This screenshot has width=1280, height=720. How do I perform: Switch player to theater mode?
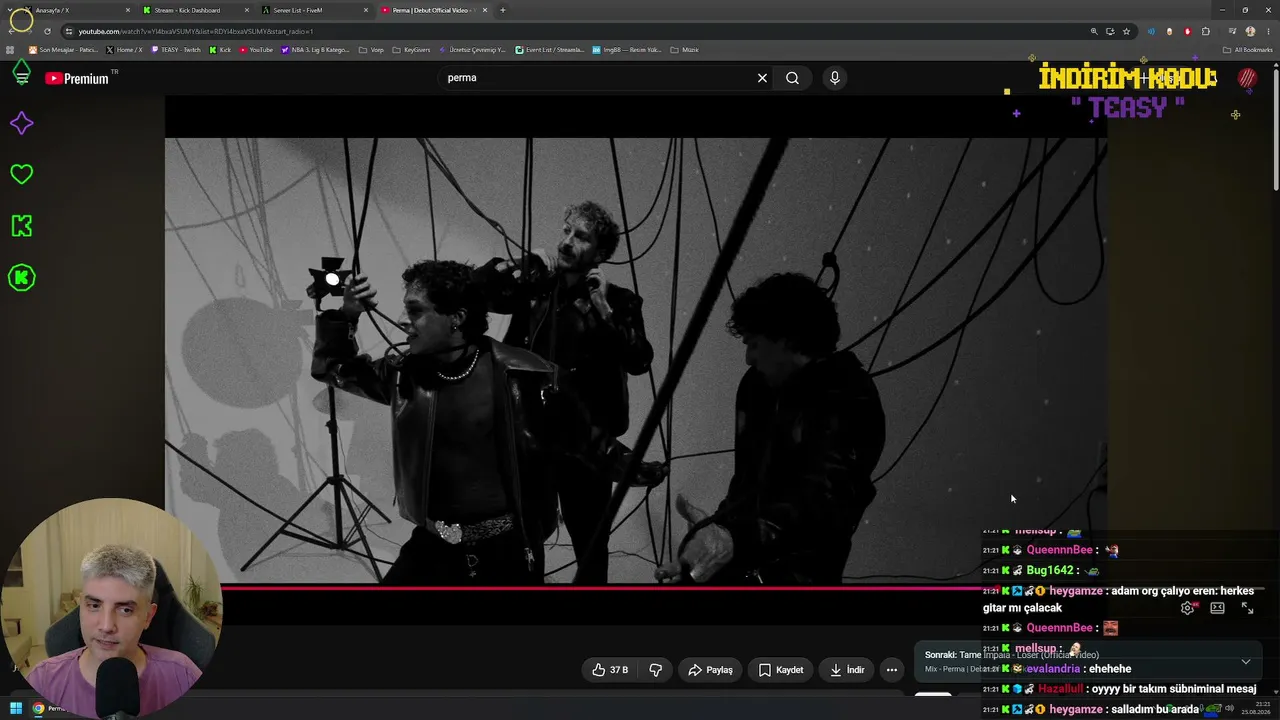point(1217,608)
